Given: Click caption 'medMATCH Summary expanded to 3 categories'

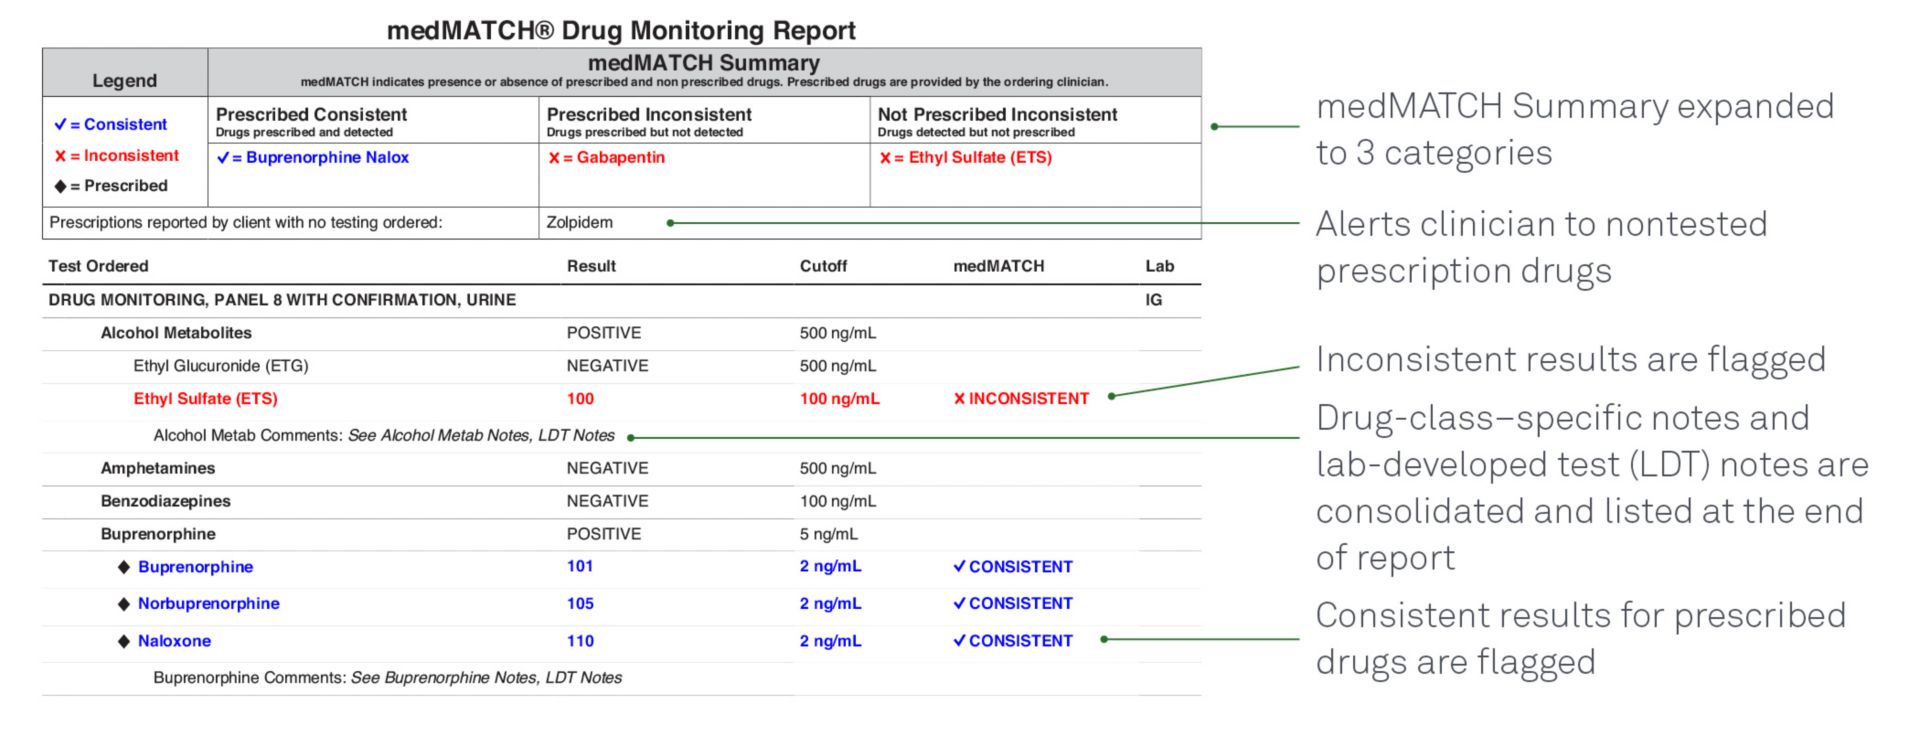Looking at the screenshot, I should tap(1575, 129).
